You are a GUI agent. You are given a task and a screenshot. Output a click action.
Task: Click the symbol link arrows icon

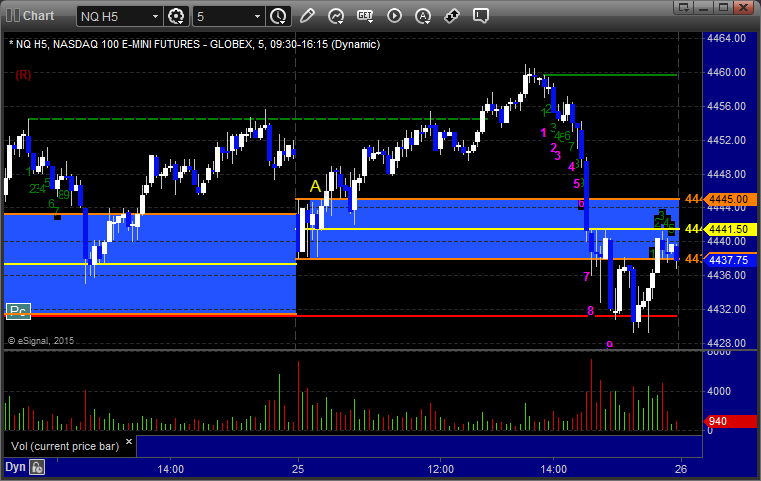(x=452, y=16)
